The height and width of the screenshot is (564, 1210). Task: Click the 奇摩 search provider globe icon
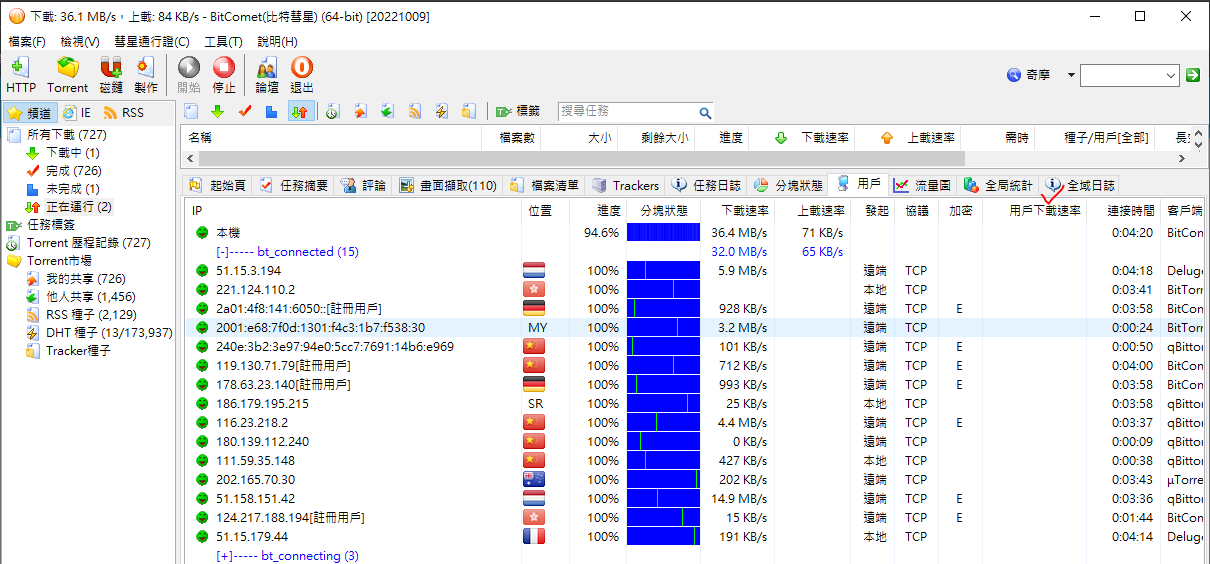click(1014, 75)
